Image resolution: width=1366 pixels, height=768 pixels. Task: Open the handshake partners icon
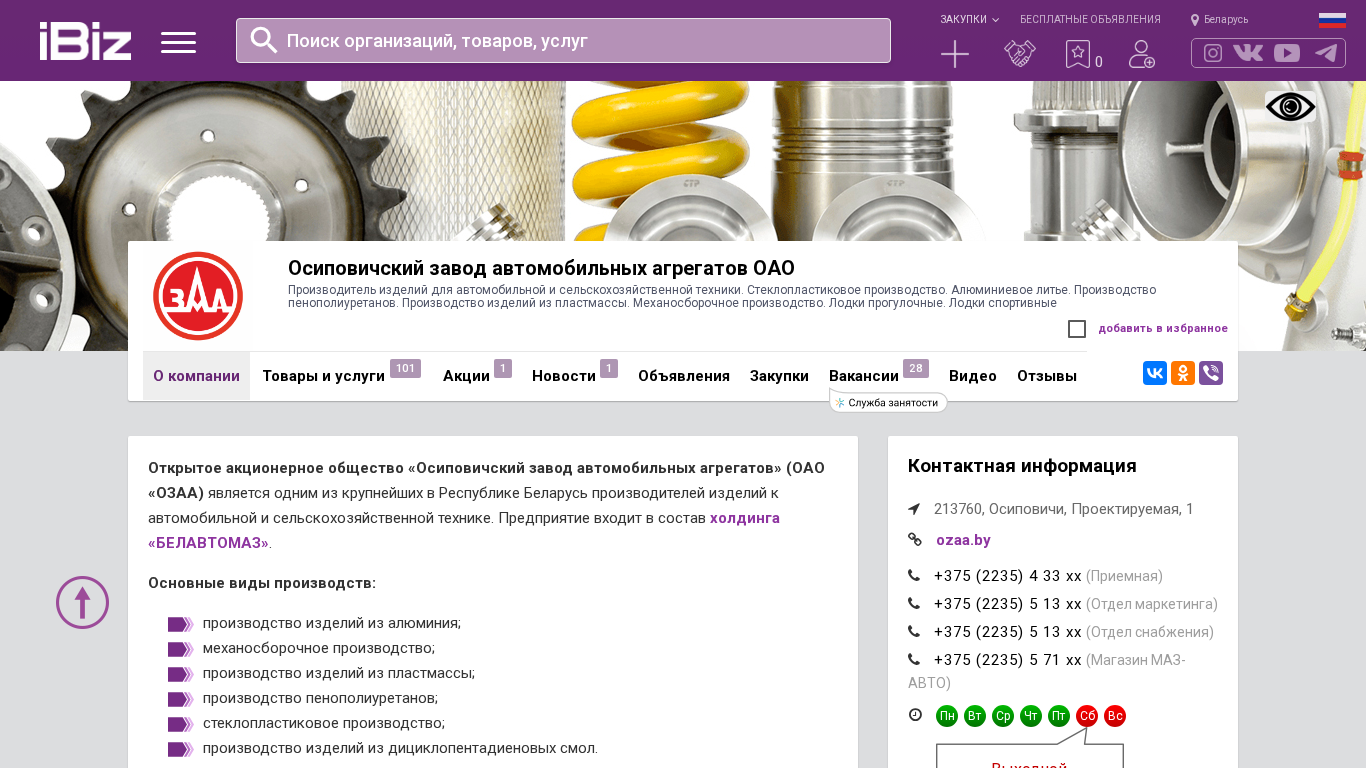click(x=1020, y=54)
